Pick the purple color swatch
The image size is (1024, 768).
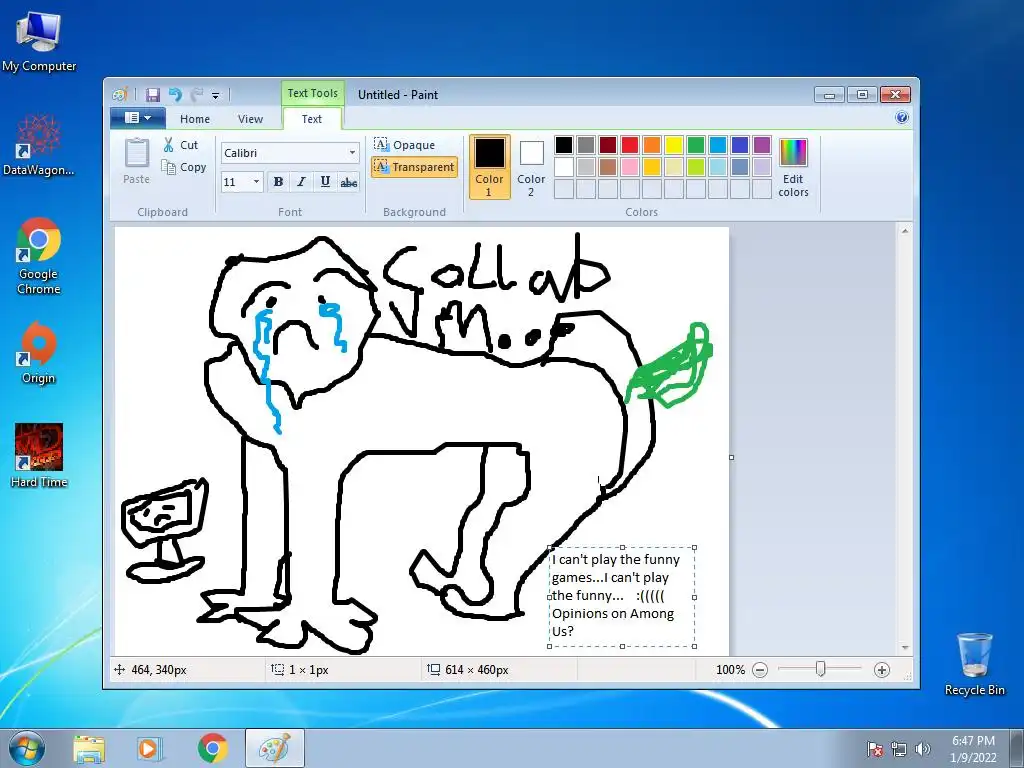pos(761,145)
